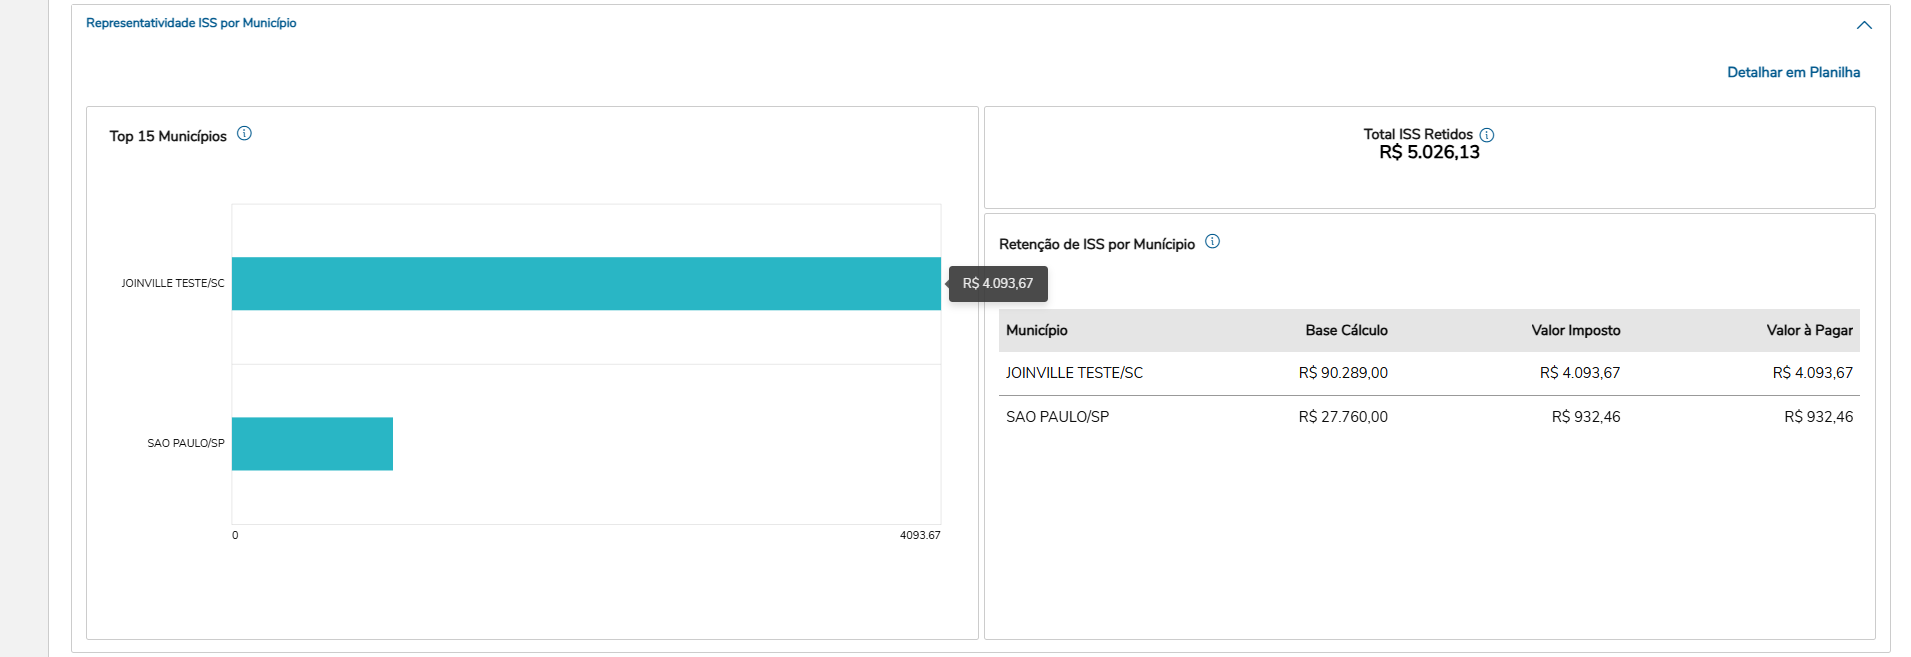This screenshot has width=1911, height=657.
Task: Click info icon beside Top 15 Municípios
Action: tap(244, 134)
